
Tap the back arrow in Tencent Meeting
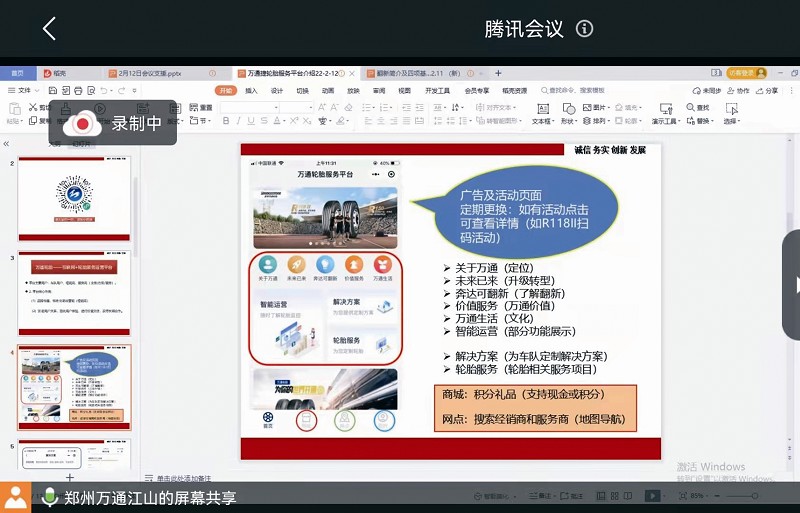coord(50,28)
